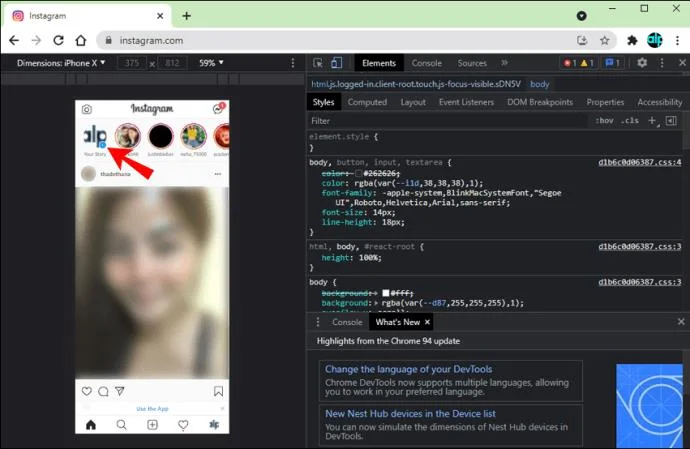
Task: Toggle computed styles sidebar icon
Action: [671, 121]
